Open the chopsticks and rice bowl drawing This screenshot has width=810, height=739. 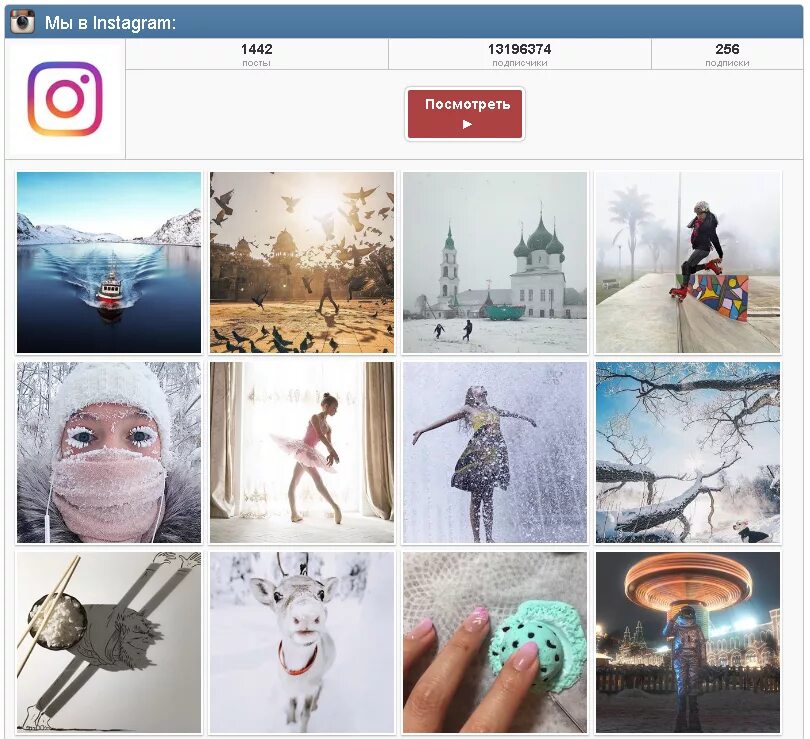click(109, 642)
